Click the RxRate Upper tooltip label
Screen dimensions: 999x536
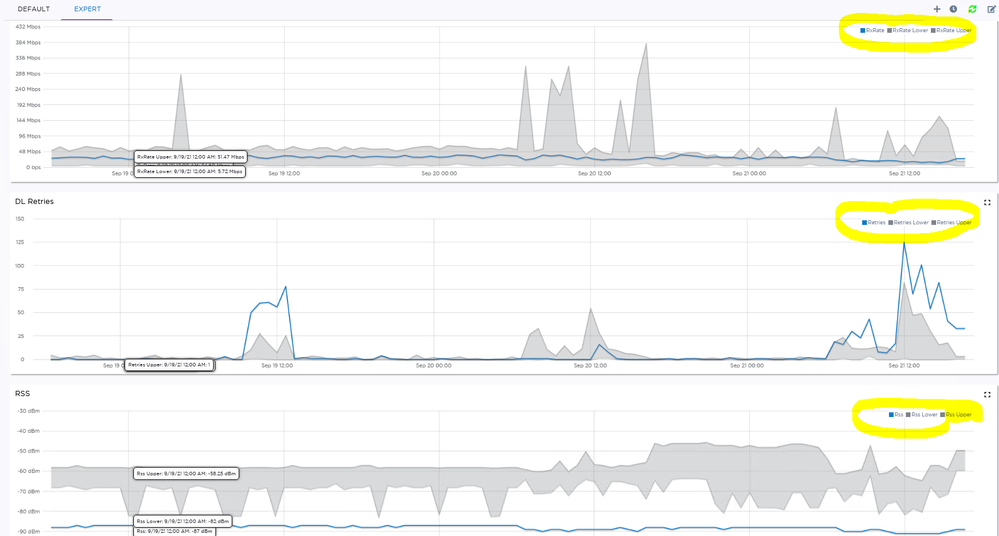[190, 157]
